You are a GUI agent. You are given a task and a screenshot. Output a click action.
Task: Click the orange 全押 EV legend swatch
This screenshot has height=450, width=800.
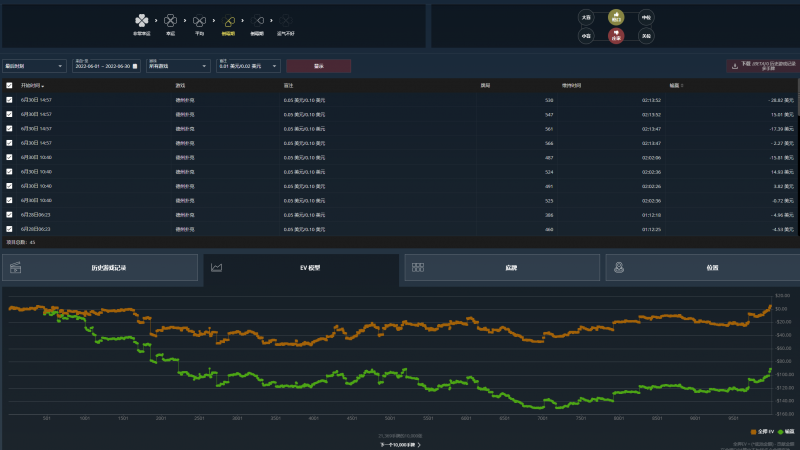point(752,431)
